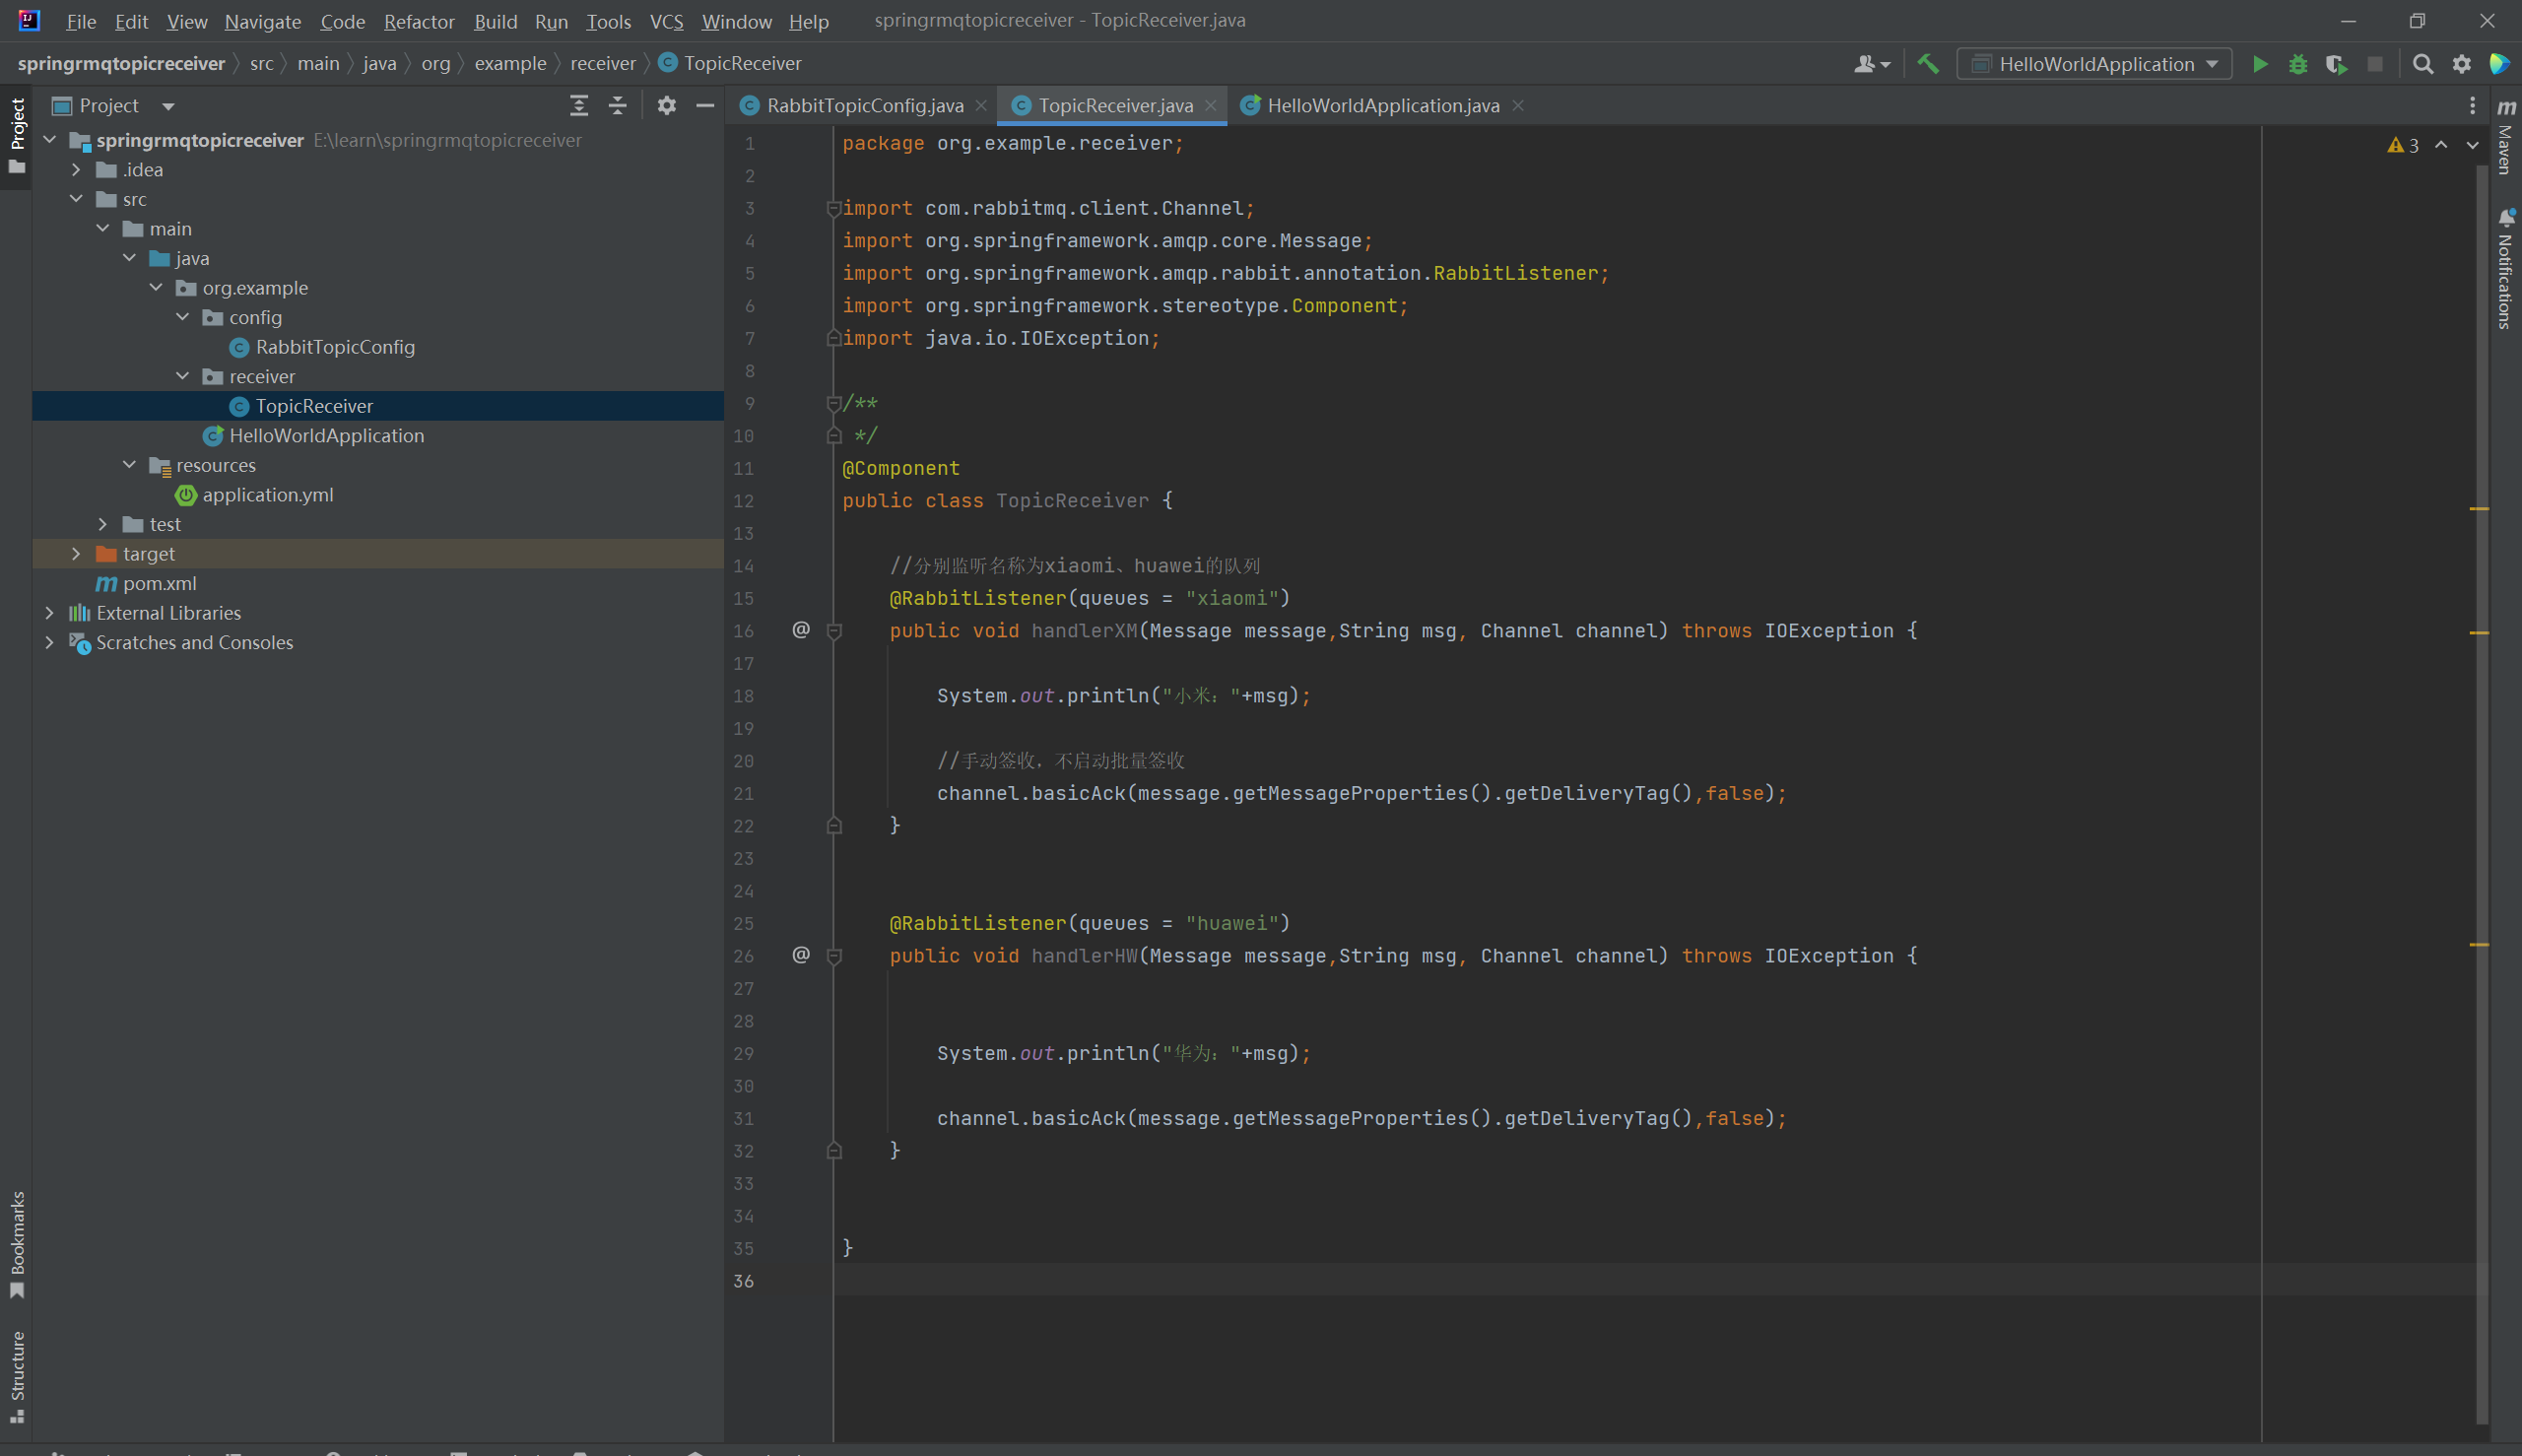Click Collapse All icon in Project panel

click(618, 106)
